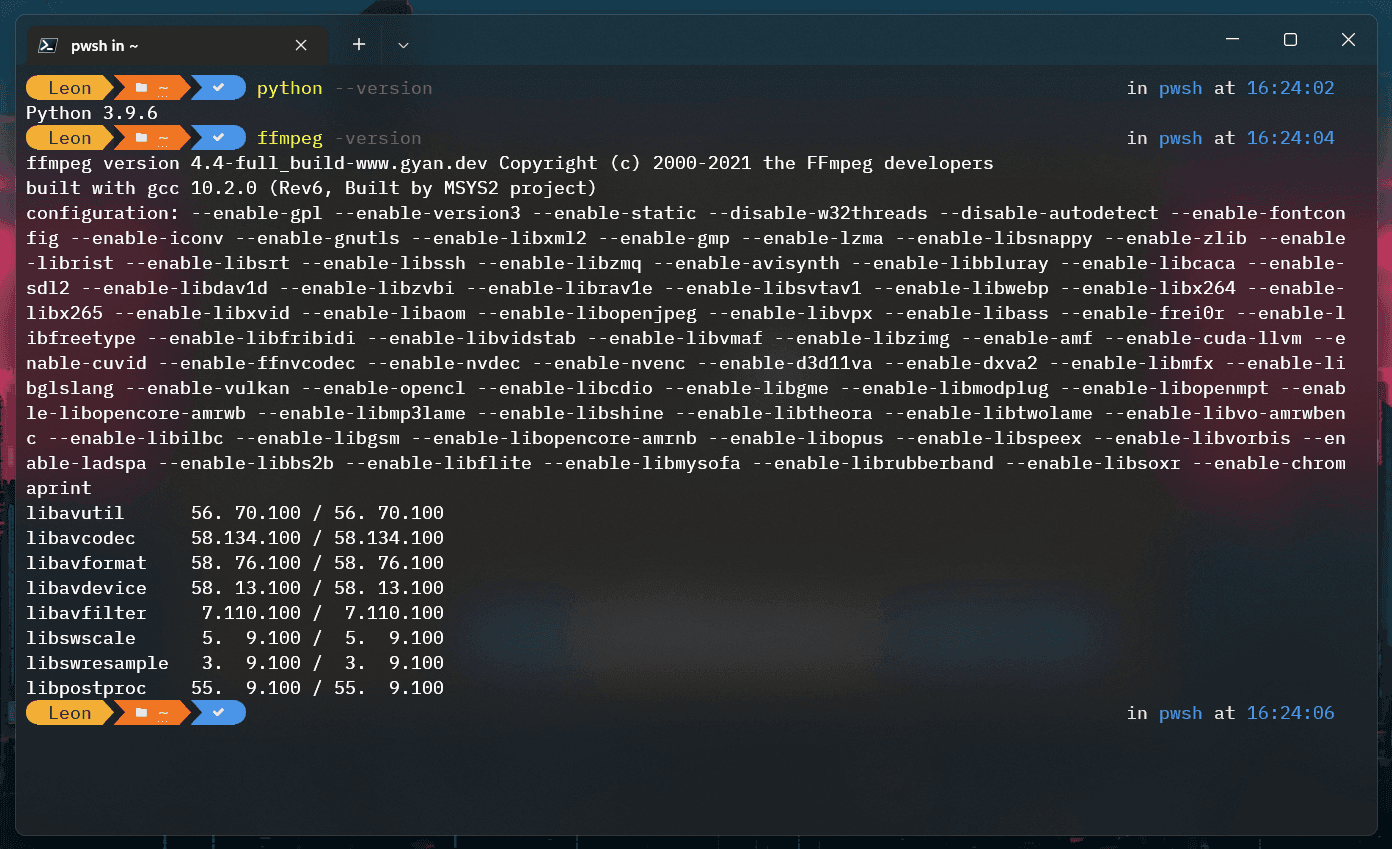Maximize the terminal window
The image size is (1392, 849).
[1290, 40]
